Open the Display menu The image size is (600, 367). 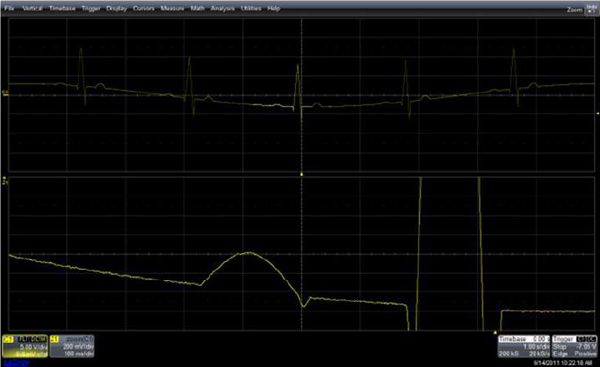(x=116, y=8)
